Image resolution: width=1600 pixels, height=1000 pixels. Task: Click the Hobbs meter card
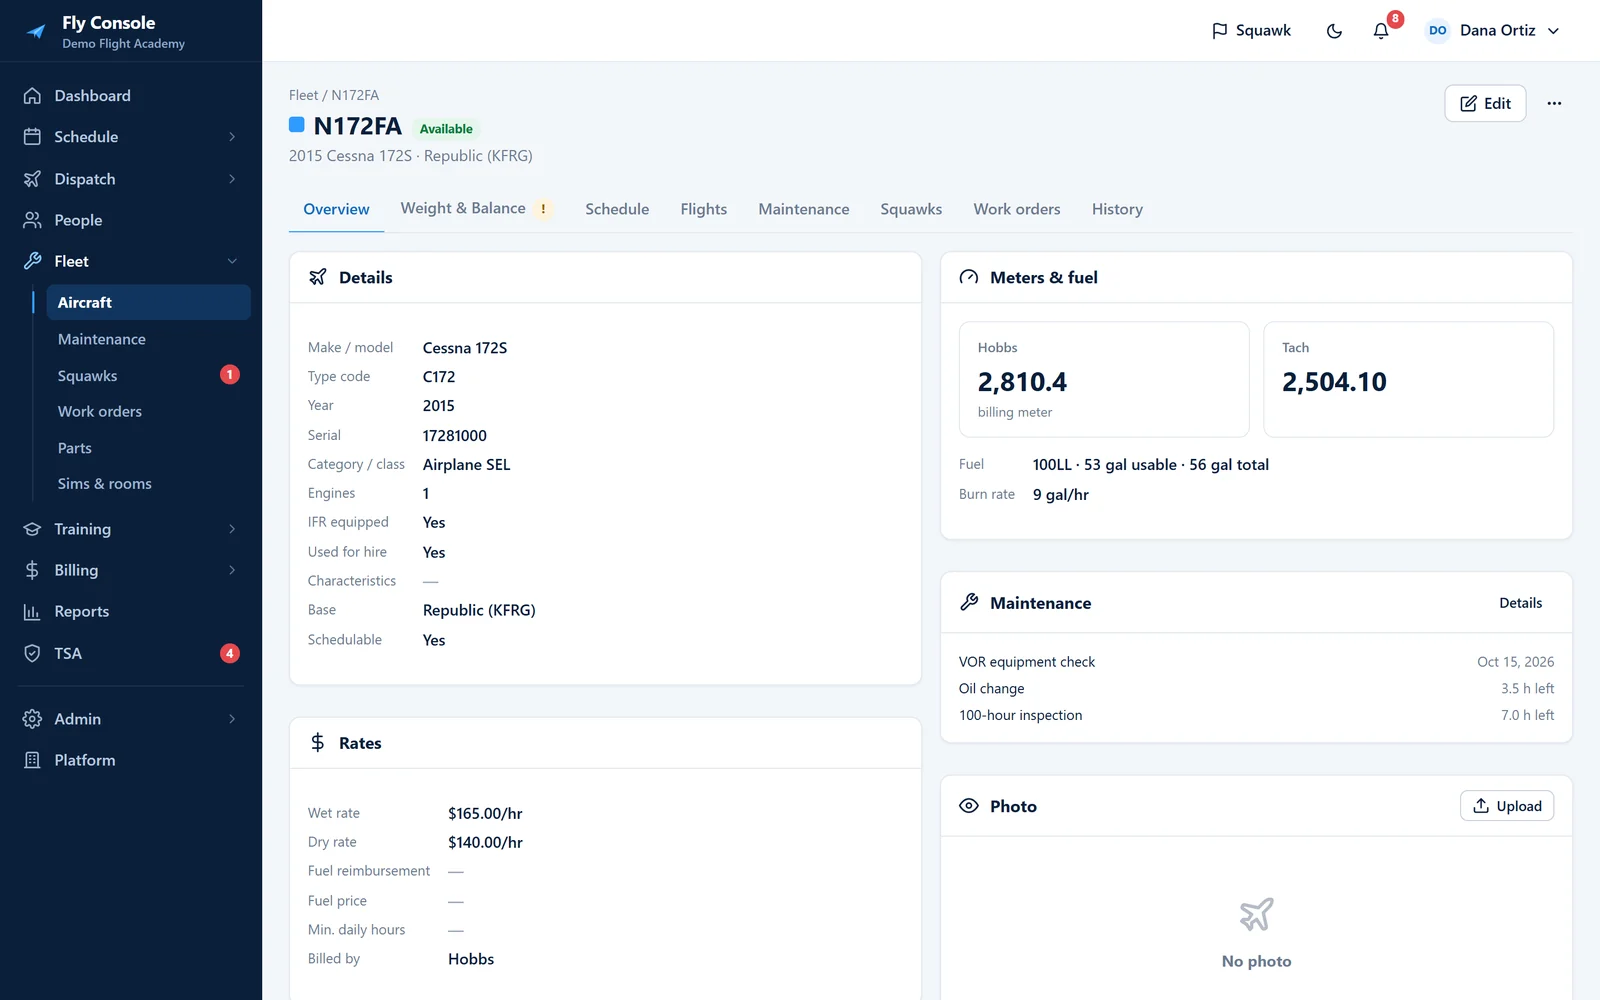tap(1104, 379)
